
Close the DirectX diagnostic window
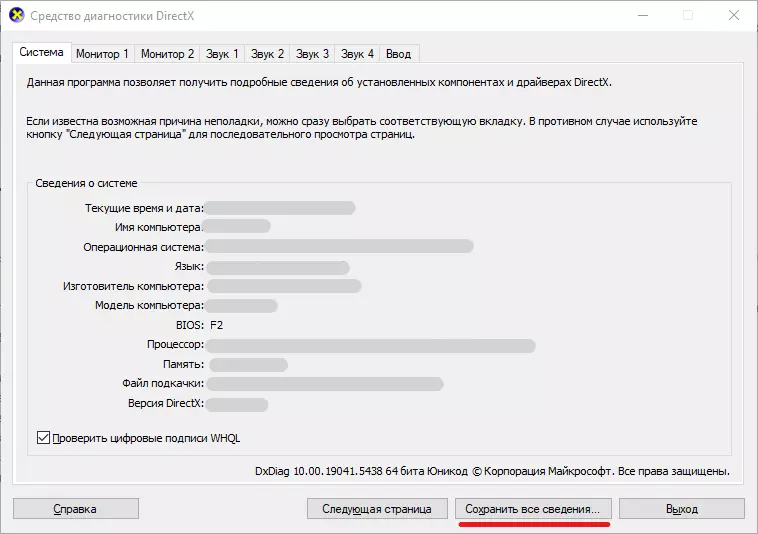734,15
